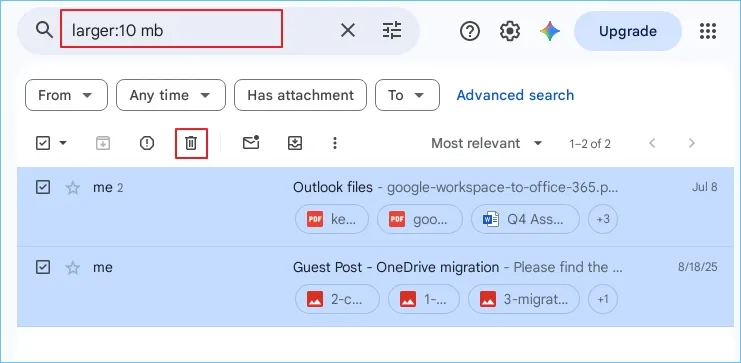Screen dimensions: 741x363
Task: Click the search magnifier icon
Action: pos(44,30)
